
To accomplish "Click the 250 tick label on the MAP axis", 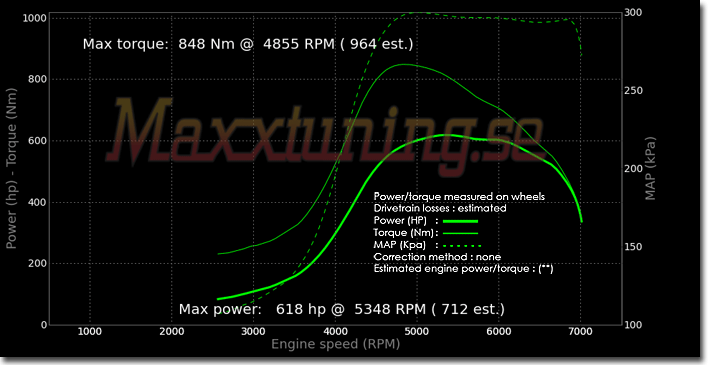I will 634,91.
